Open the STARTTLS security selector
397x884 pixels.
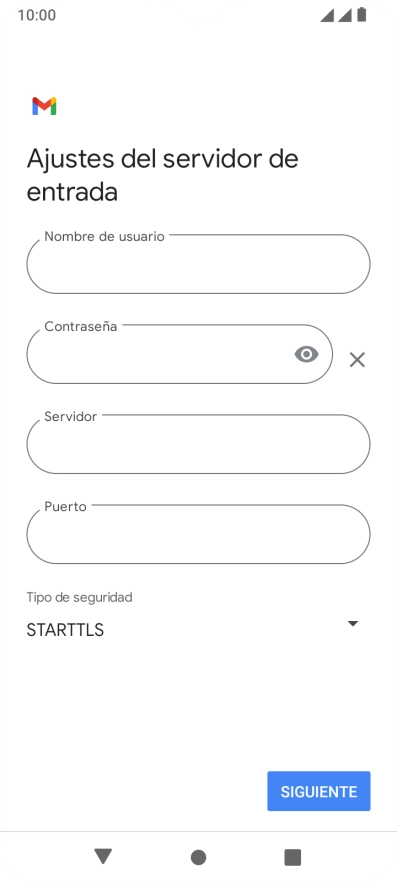coord(193,630)
